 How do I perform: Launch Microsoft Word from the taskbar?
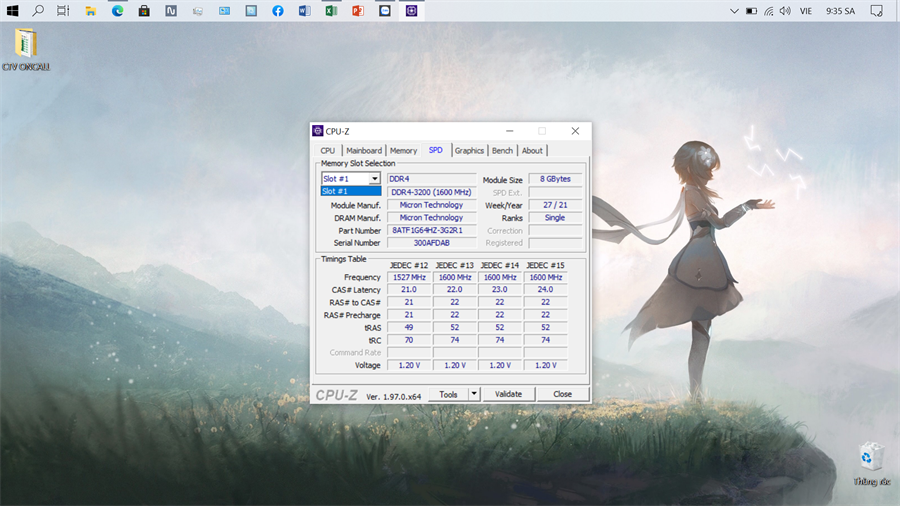304,11
